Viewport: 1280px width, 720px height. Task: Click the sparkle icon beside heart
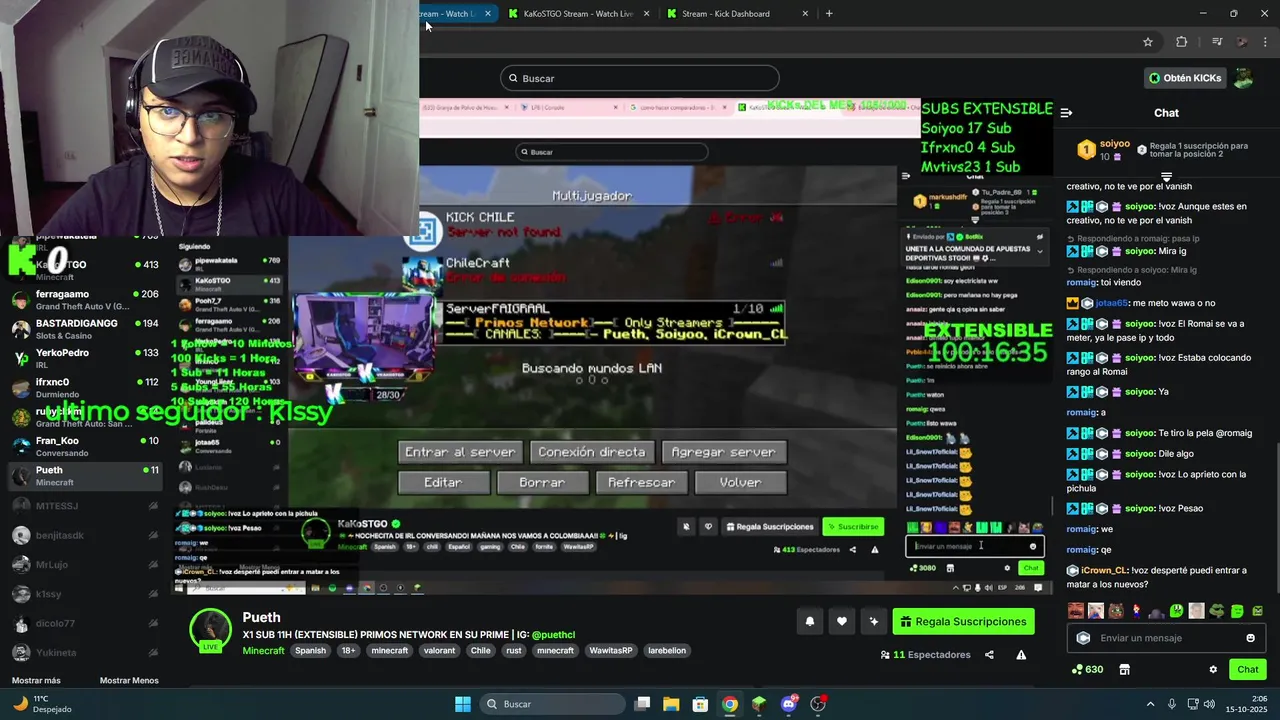coord(874,622)
